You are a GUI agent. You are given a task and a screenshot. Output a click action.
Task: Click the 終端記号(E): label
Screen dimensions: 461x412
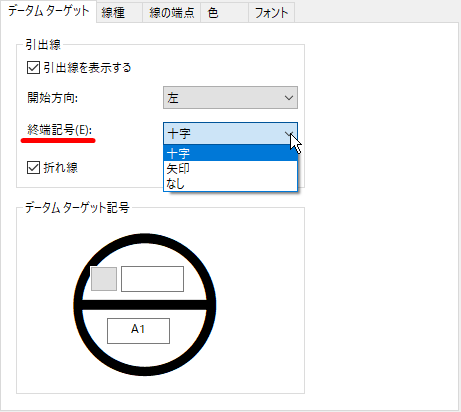tap(59, 130)
